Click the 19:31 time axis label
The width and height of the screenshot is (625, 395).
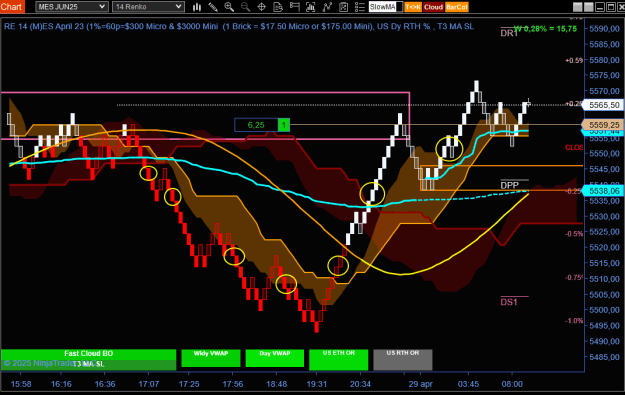(x=316, y=384)
